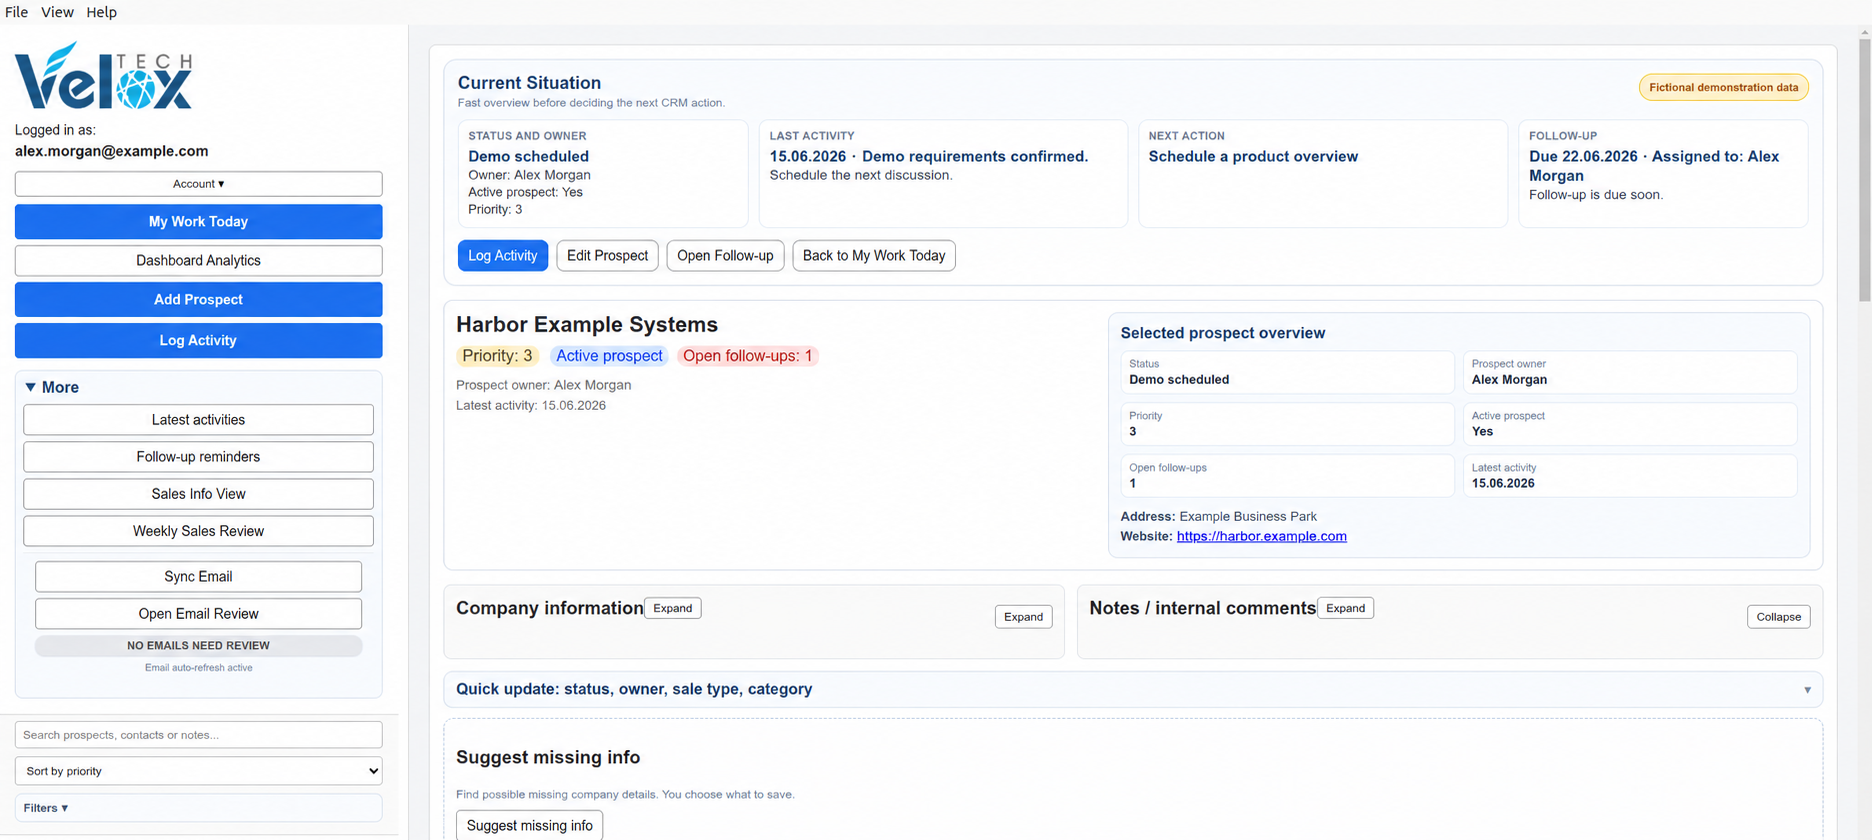Screen dimensions: 1872x840
Task: Click the Edit Prospect button
Action: [607, 256]
